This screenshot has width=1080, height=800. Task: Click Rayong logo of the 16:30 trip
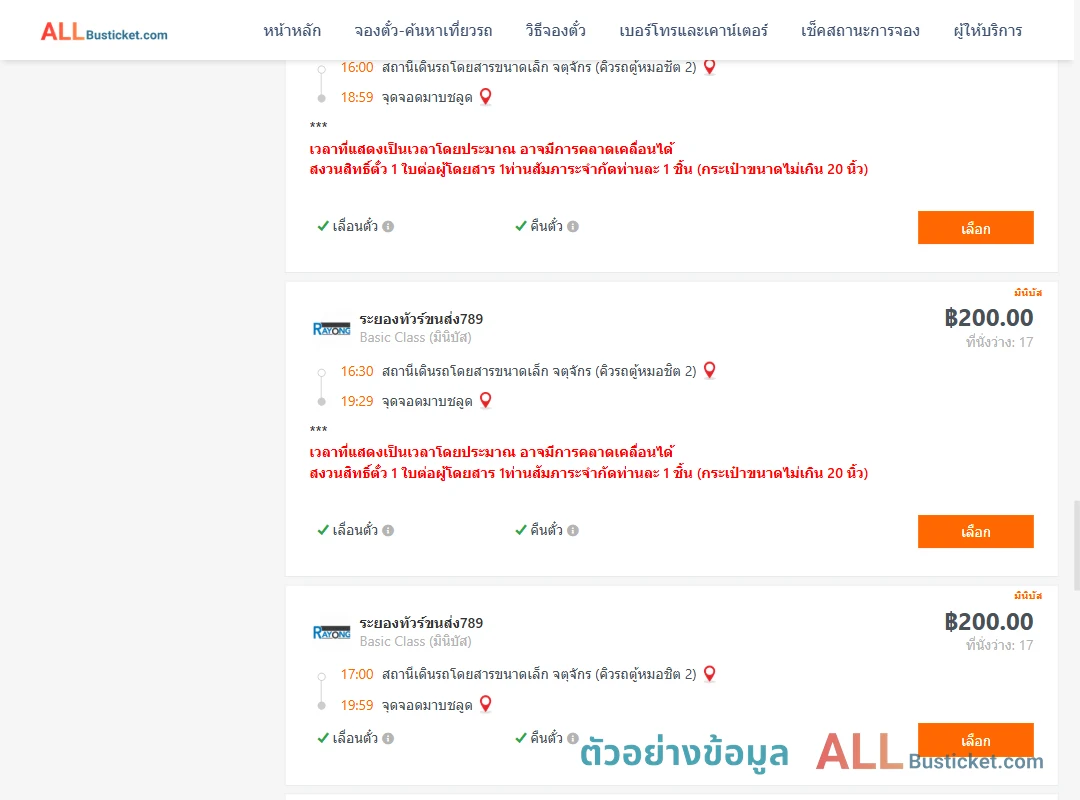(x=331, y=329)
